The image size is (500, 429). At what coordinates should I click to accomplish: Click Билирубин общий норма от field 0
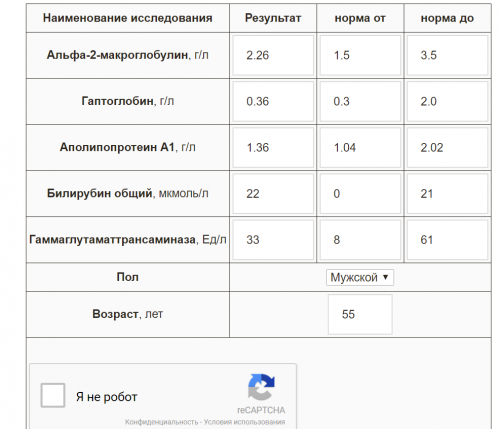(x=360, y=194)
